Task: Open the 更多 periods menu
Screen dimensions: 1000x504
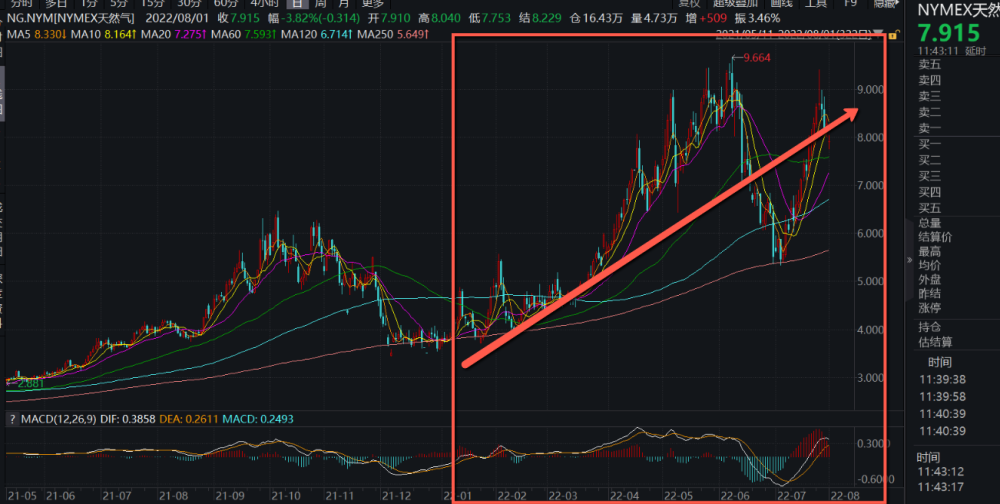Action: [372, 3]
